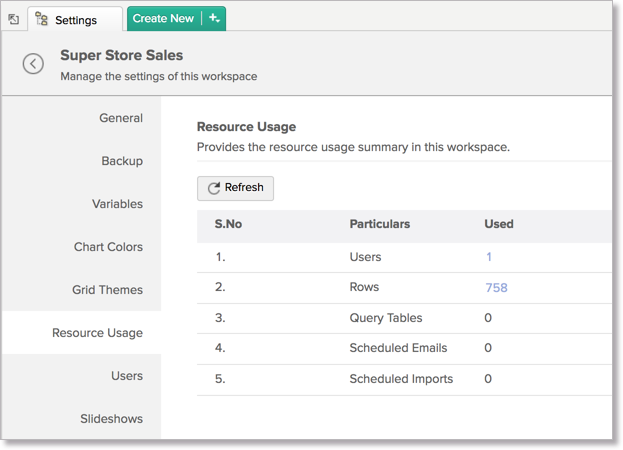
Task: Open the General settings section
Action: [x=120, y=118]
